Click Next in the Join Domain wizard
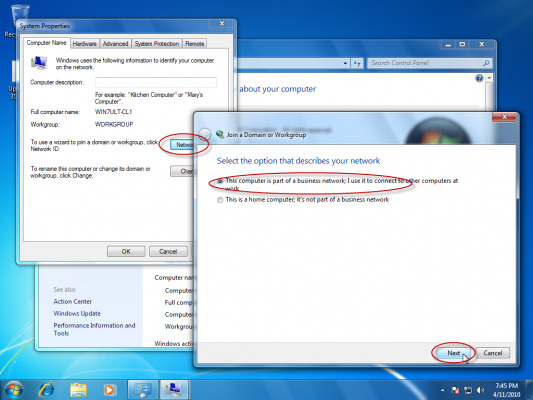This screenshot has width=533, height=400. click(x=453, y=353)
